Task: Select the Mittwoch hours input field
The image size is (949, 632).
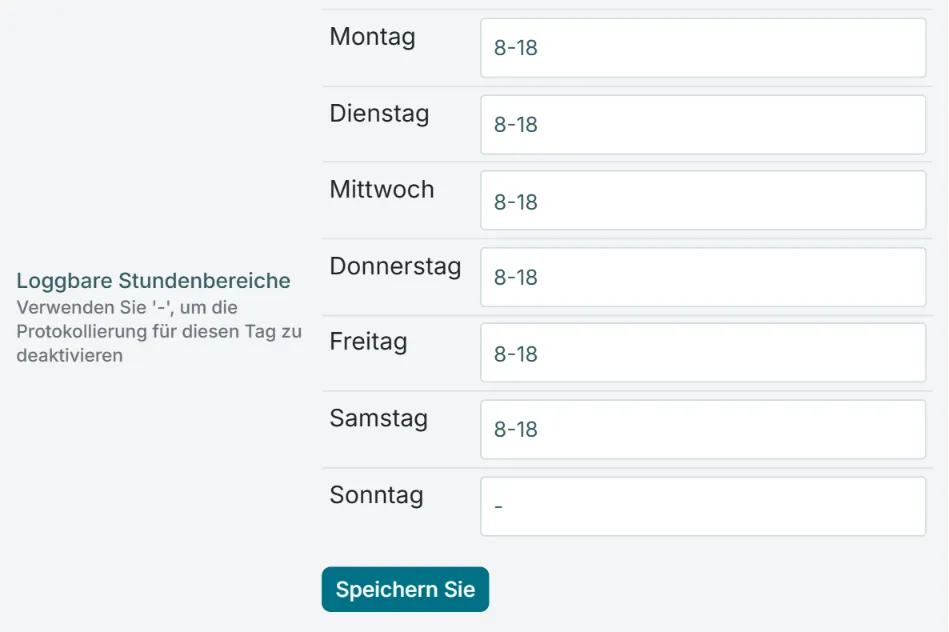Action: [x=703, y=200]
